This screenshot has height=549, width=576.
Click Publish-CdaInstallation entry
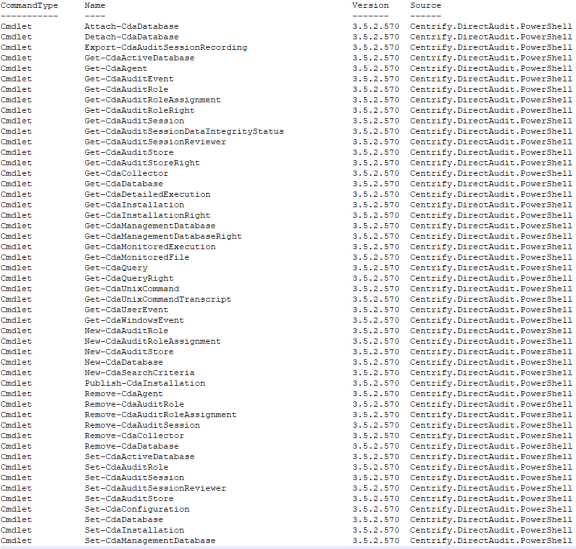coord(145,383)
